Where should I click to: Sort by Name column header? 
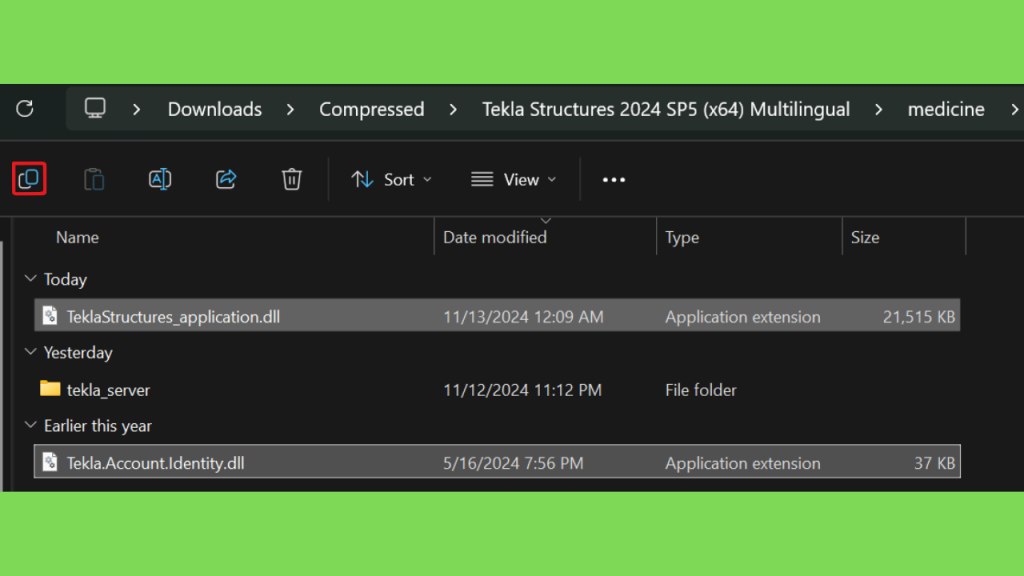pyautogui.click(x=77, y=237)
